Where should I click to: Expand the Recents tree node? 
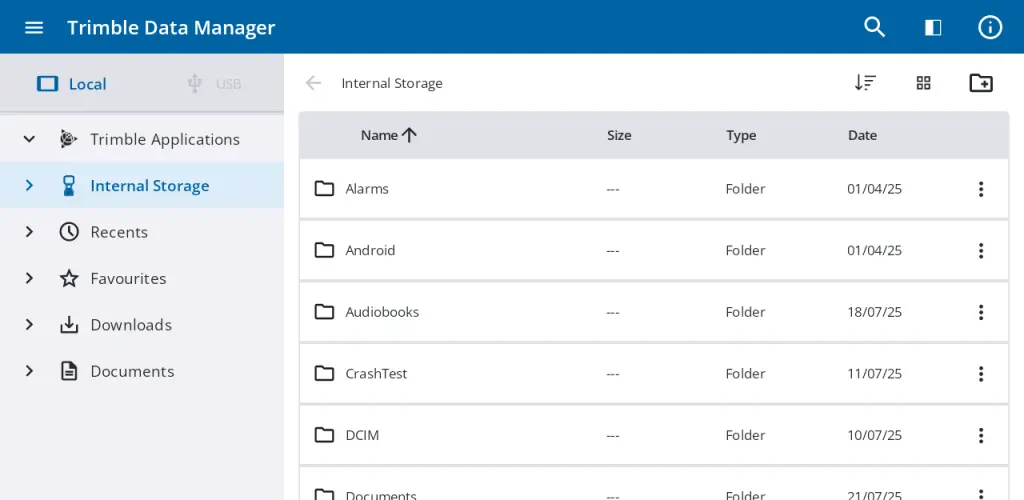click(x=29, y=232)
